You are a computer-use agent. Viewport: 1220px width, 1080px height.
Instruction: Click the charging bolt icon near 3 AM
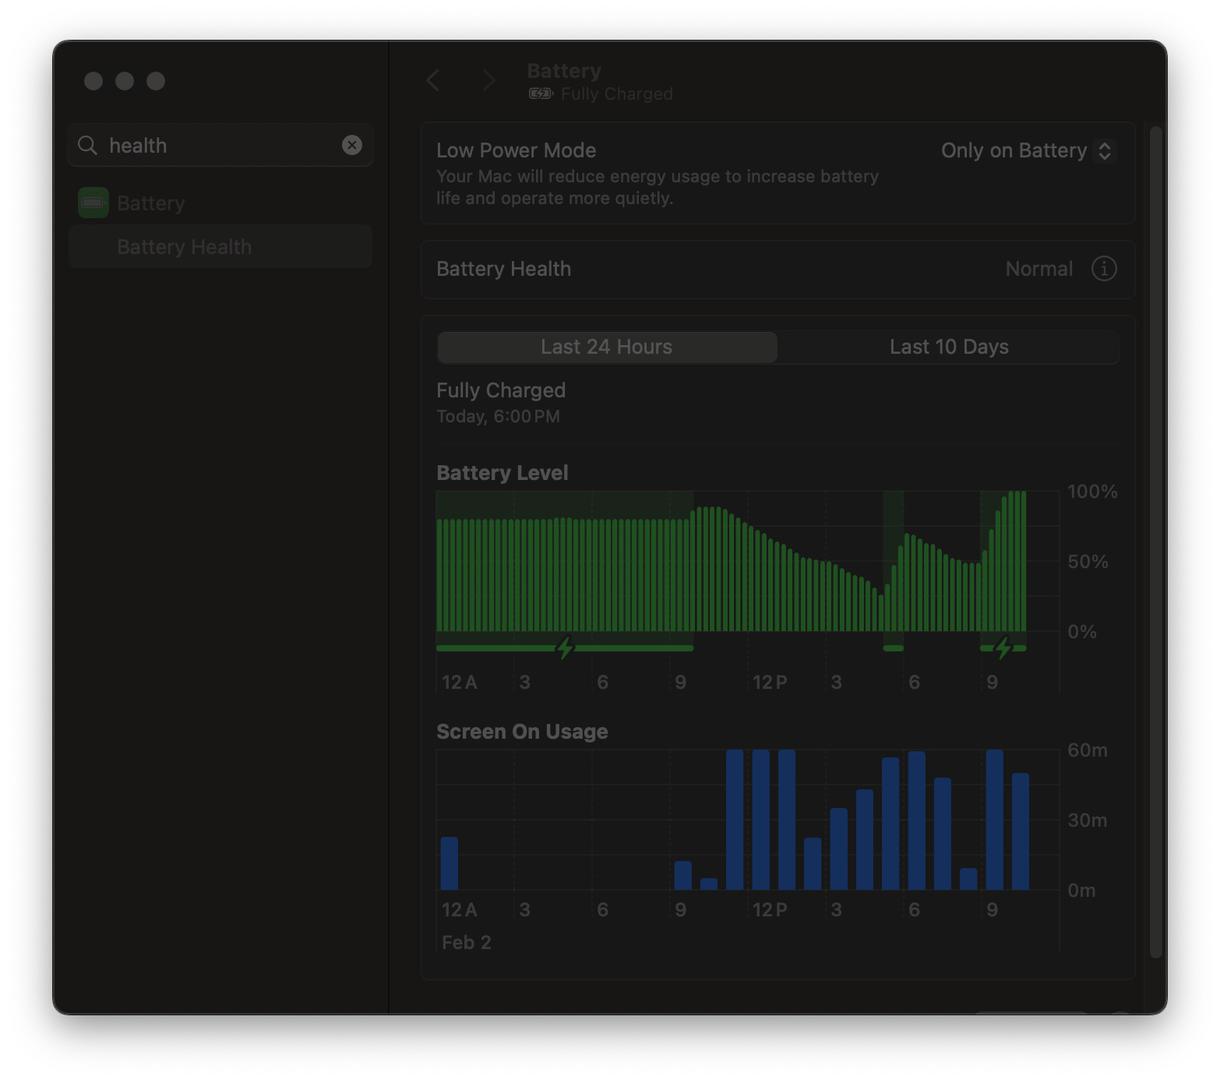point(565,648)
